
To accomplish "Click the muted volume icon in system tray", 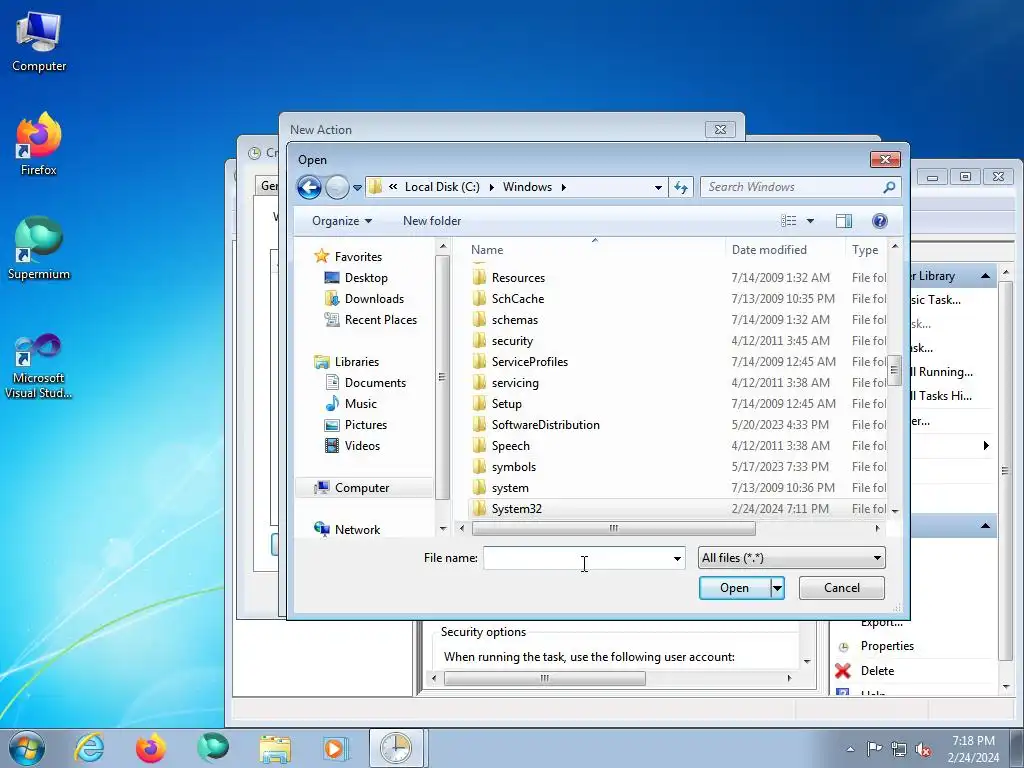I will (923, 750).
